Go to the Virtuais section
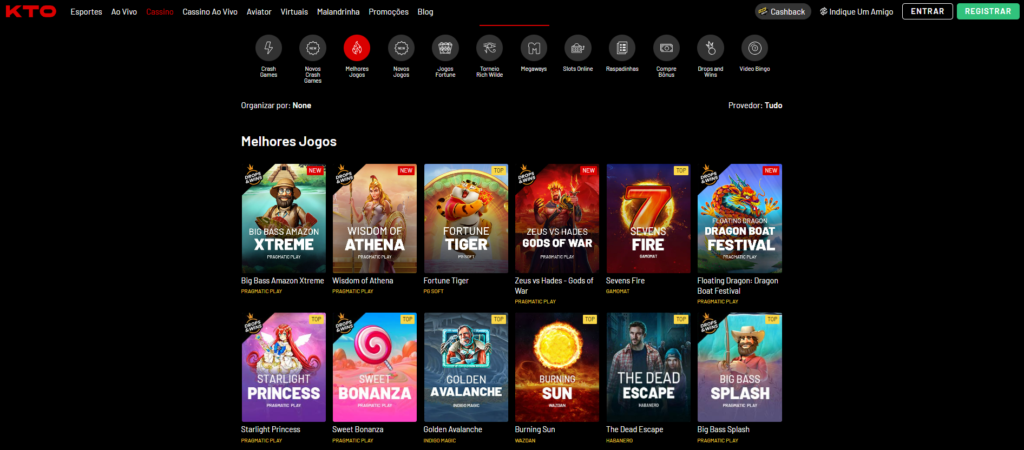The height and width of the screenshot is (450, 1024). (295, 12)
